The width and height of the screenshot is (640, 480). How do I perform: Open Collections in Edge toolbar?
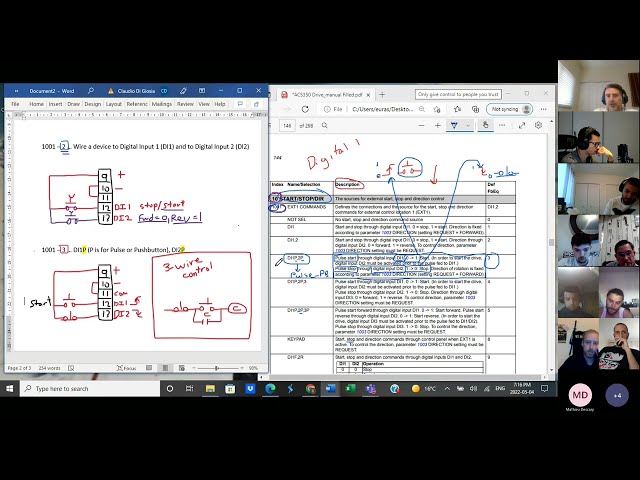476,109
